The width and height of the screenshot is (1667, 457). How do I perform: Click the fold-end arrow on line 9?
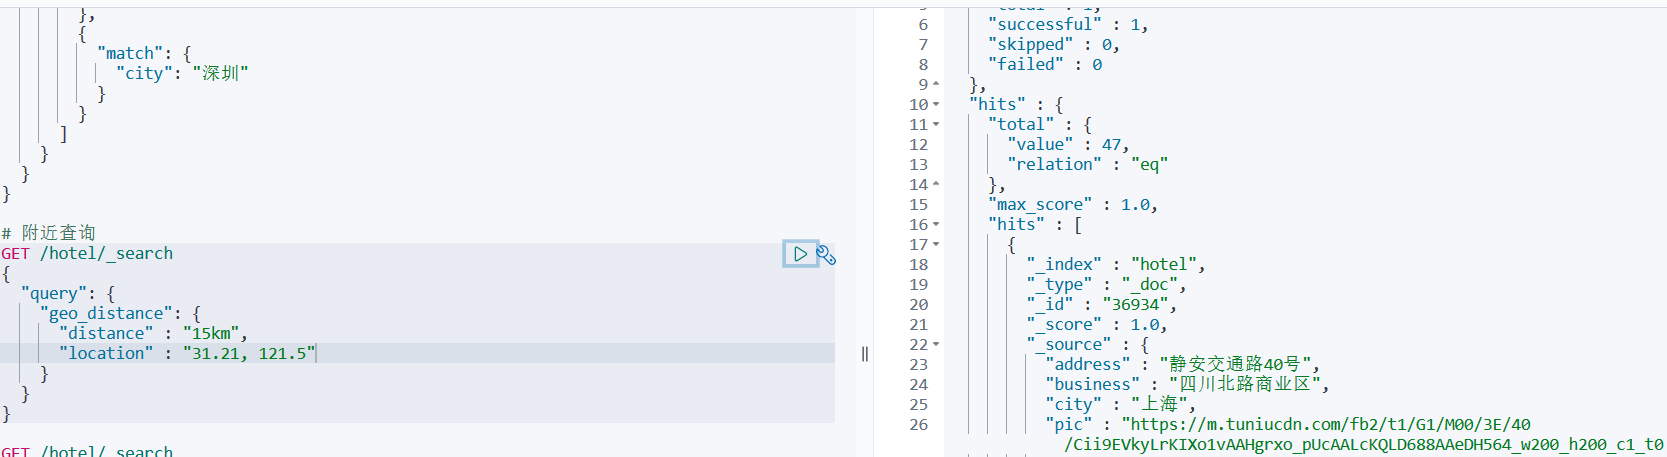(x=936, y=84)
